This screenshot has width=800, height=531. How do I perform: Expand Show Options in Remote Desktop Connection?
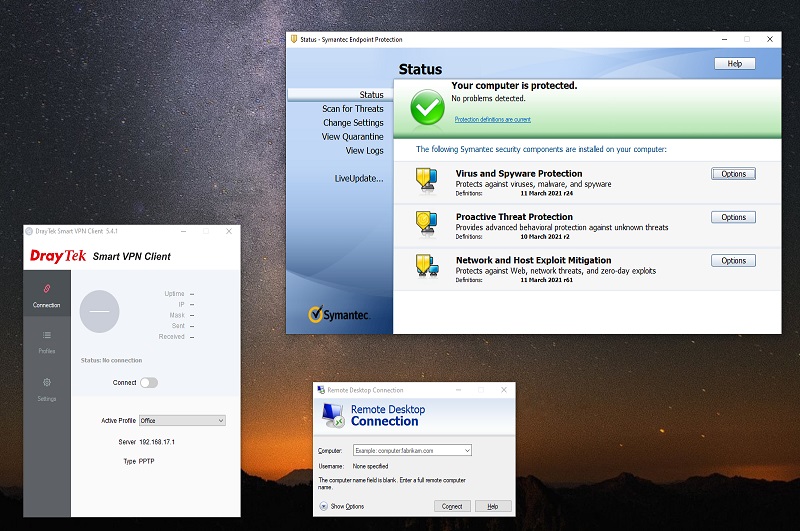click(x=342, y=506)
